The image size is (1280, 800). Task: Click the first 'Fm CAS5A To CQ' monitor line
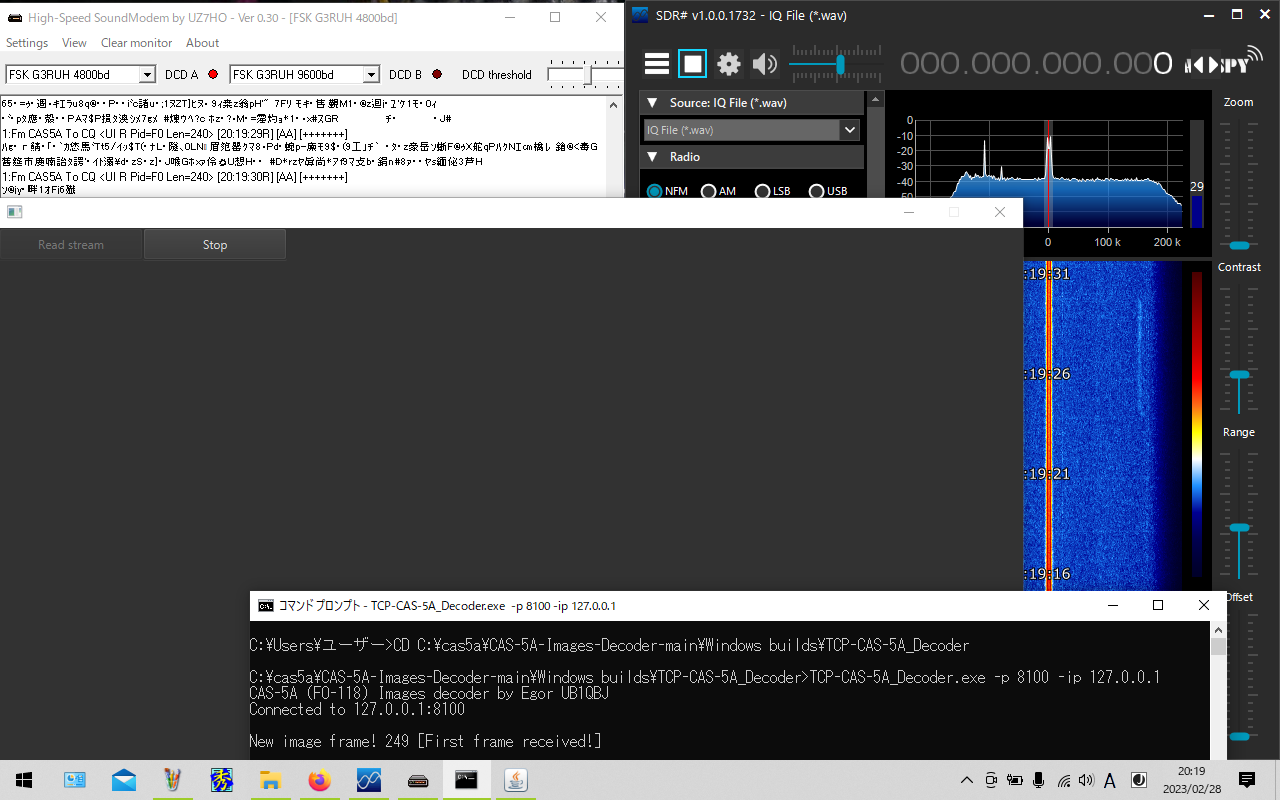coord(175,133)
